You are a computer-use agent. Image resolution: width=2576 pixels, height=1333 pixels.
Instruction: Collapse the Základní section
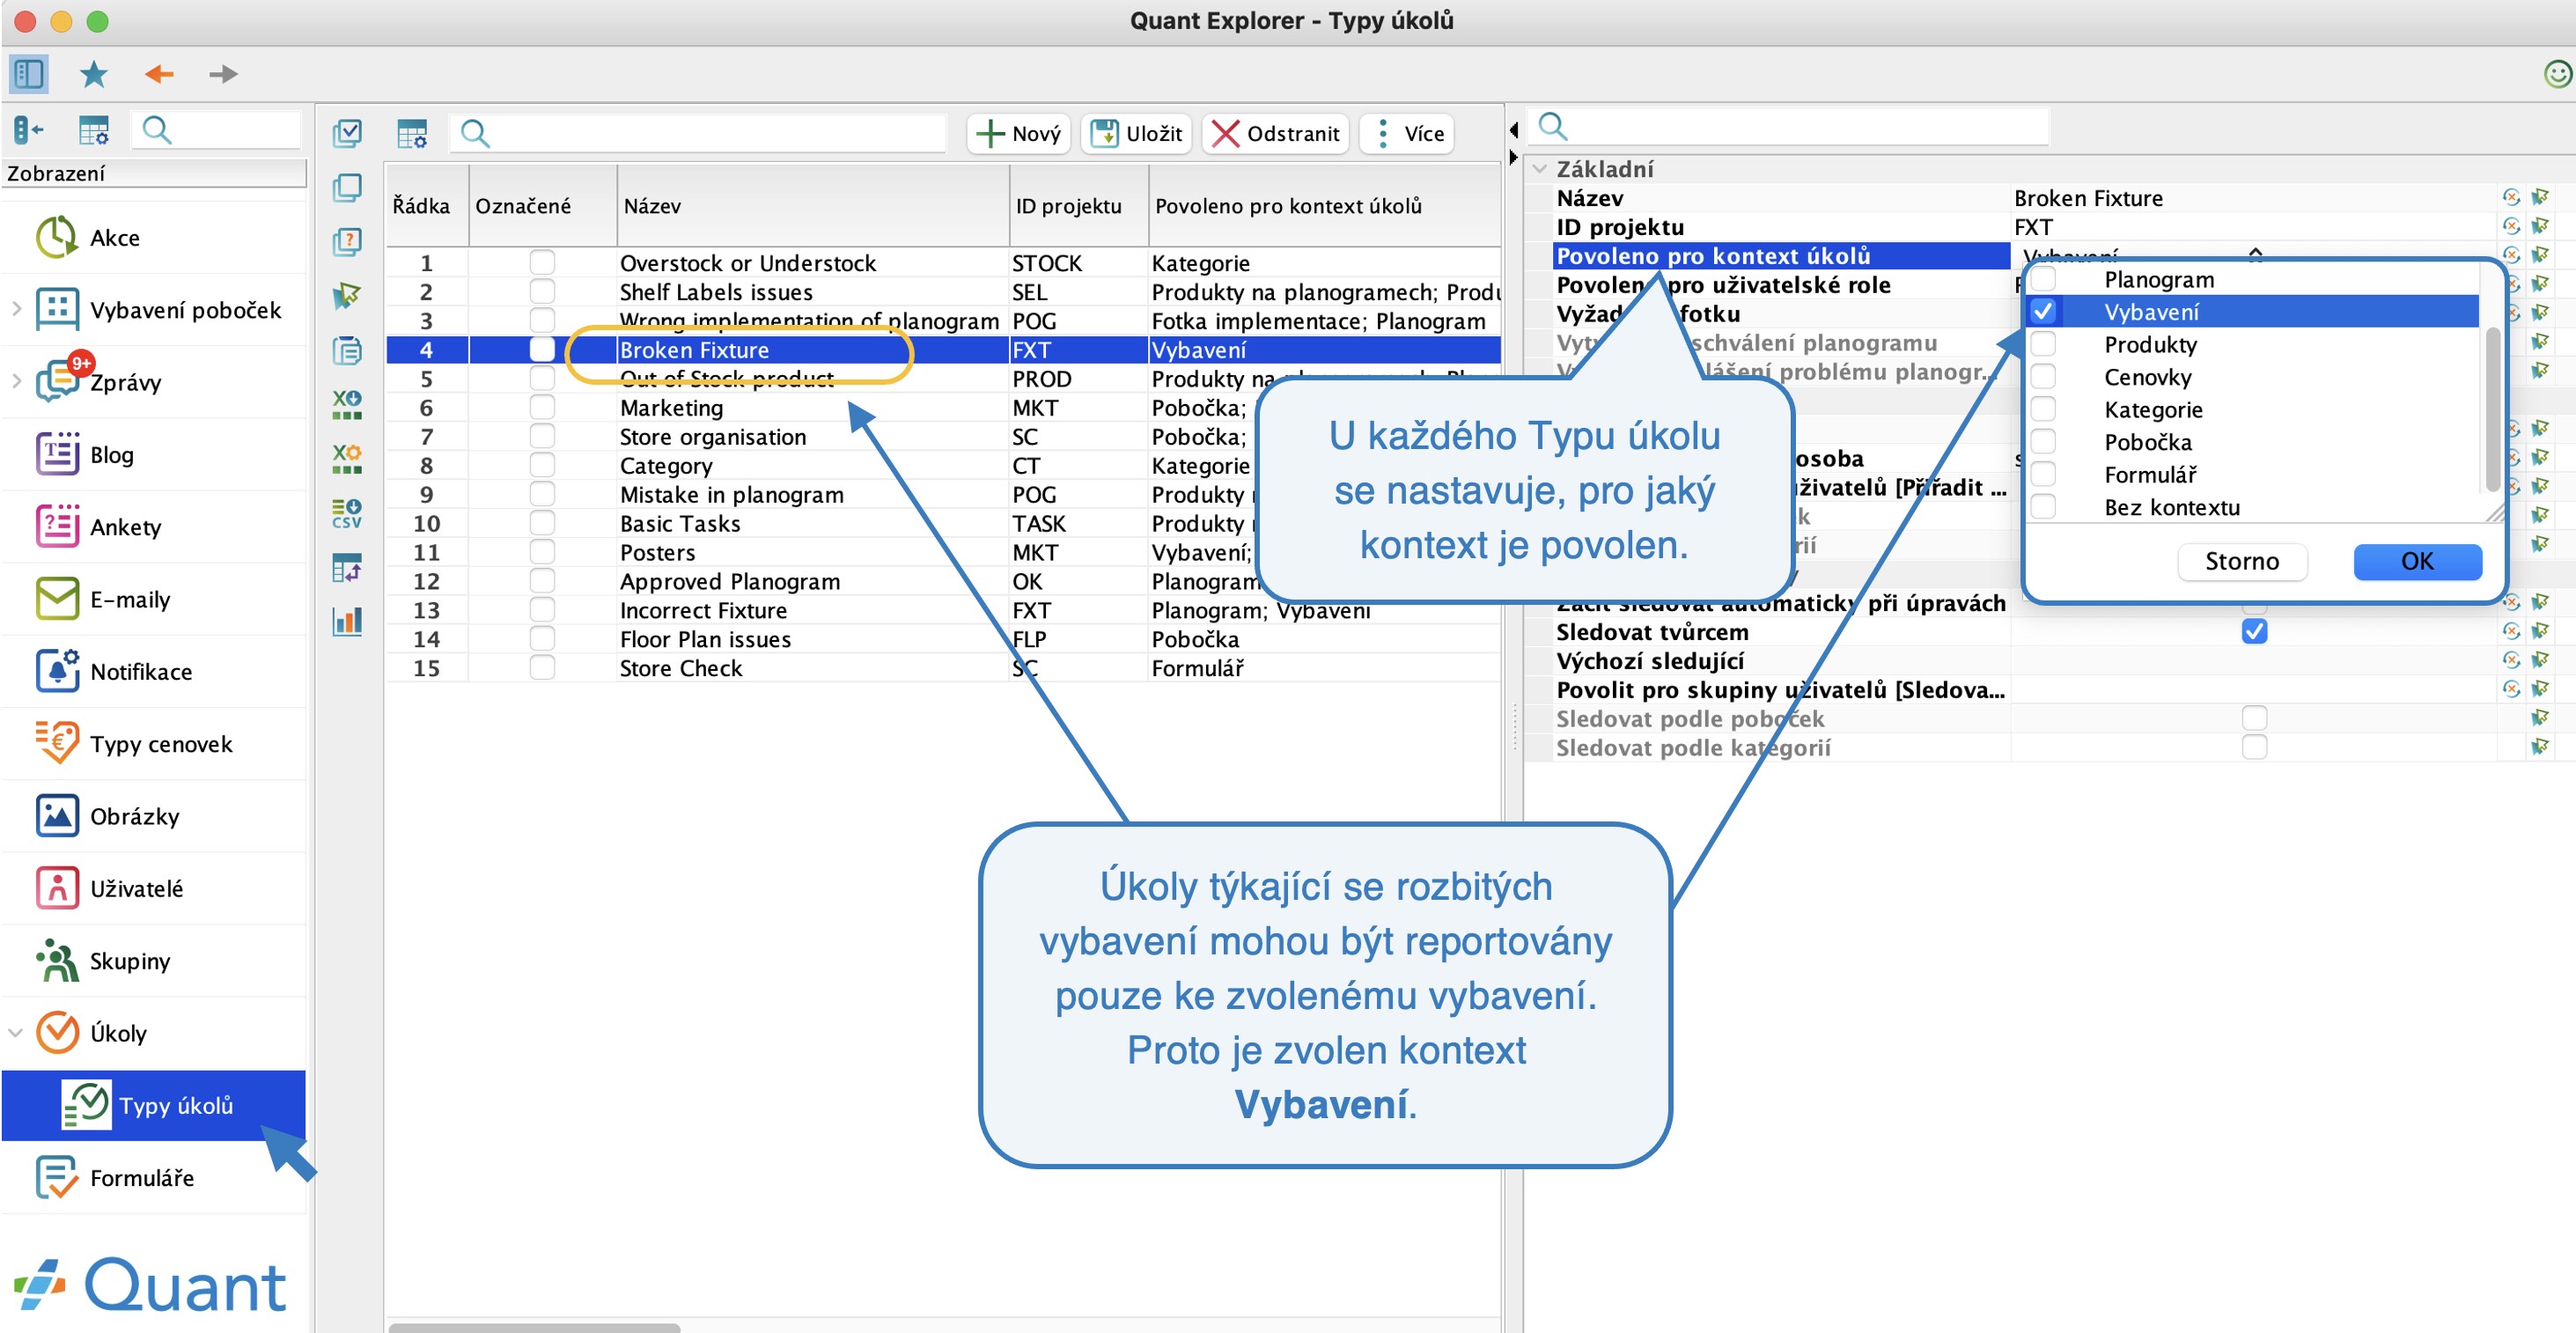pos(1540,169)
